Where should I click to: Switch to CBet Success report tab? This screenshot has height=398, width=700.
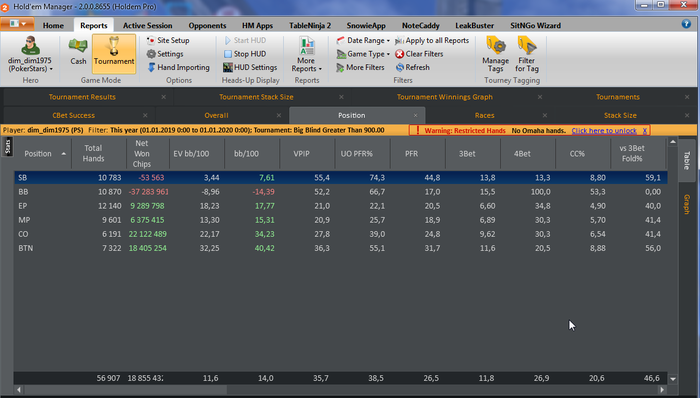pos(74,115)
